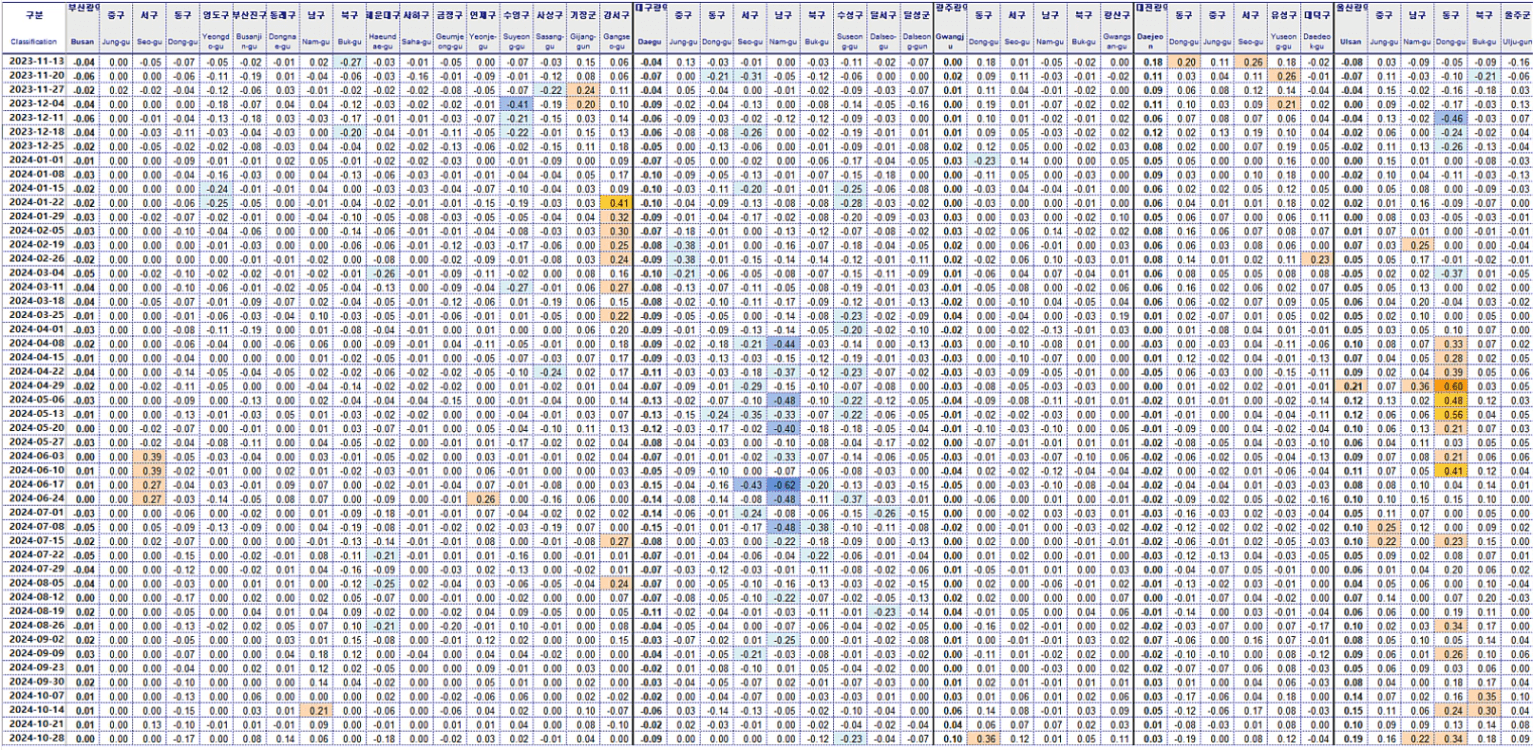This screenshot has width=1533, height=750.
Task: Select the Yeongdo-gu column header
Action: [x=214, y=42]
